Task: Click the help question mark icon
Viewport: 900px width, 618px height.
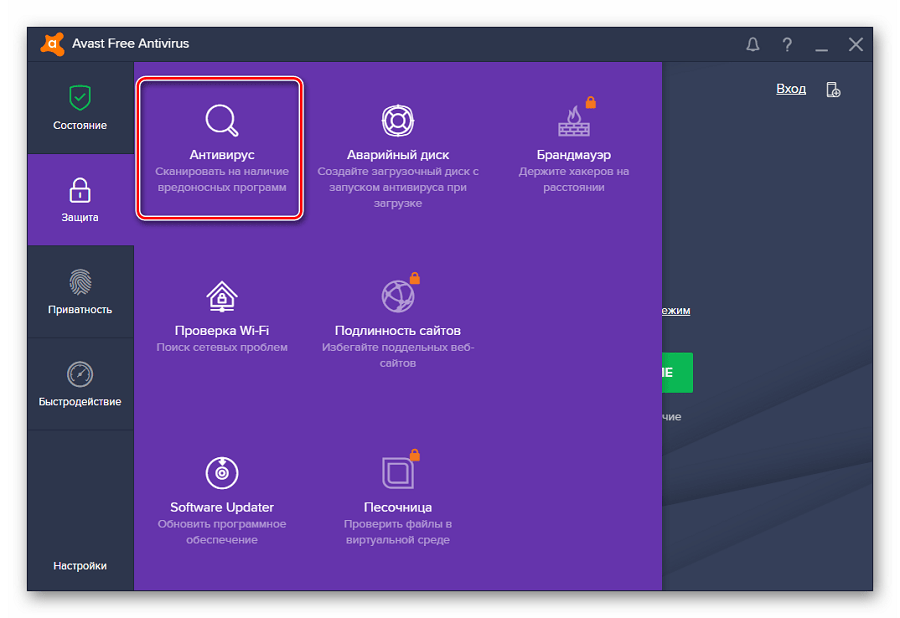Action: point(787,44)
